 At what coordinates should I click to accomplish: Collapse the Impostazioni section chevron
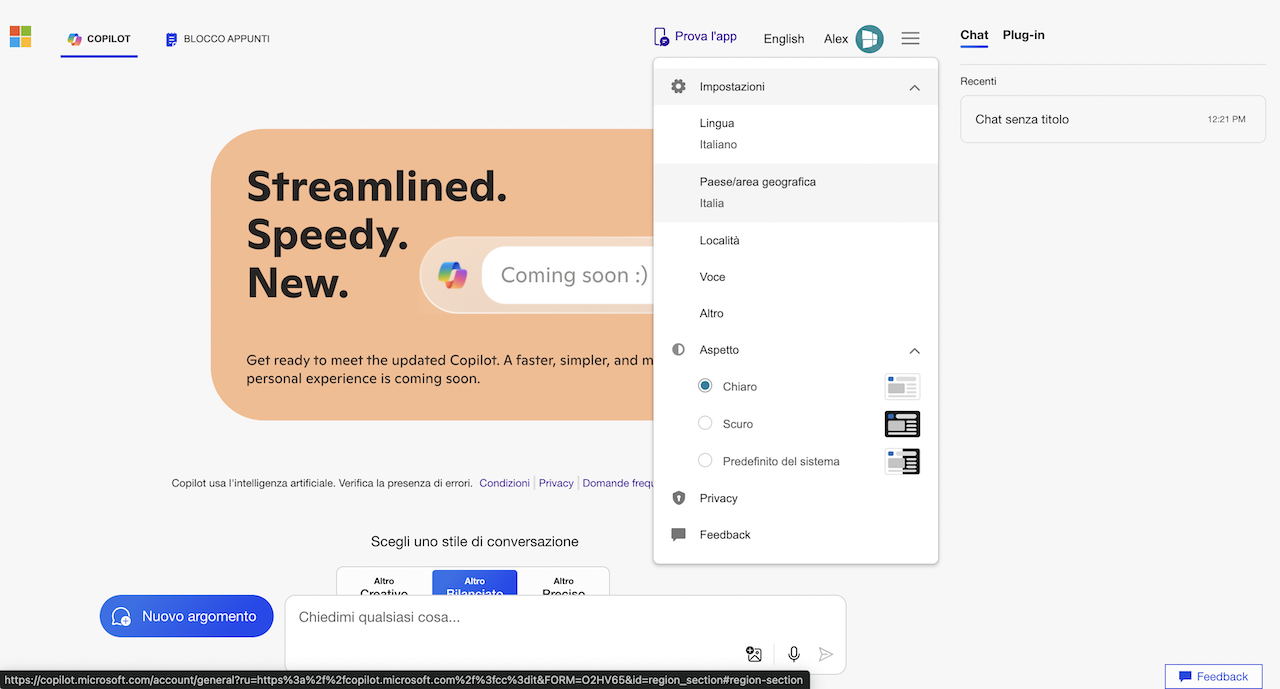click(x=914, y=88)
